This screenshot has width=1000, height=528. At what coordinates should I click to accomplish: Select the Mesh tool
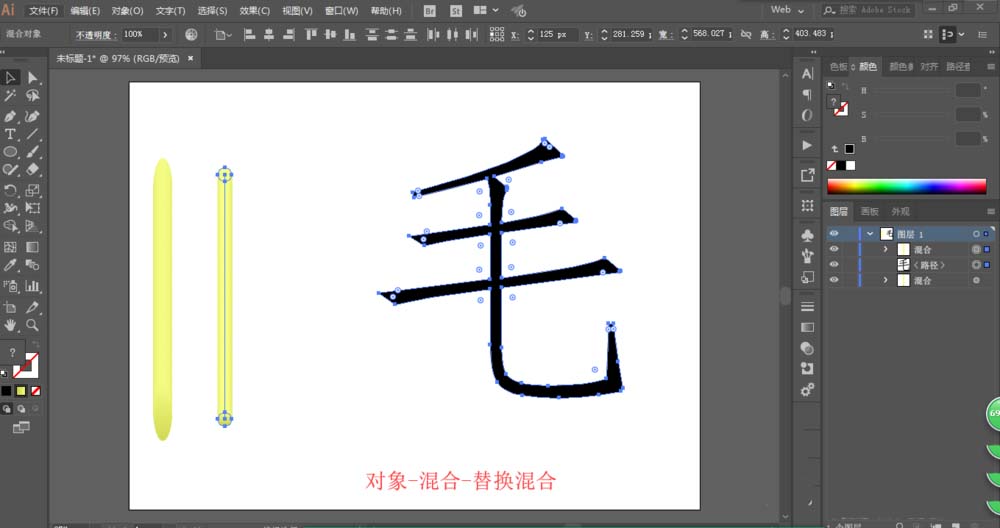(10, 247)
